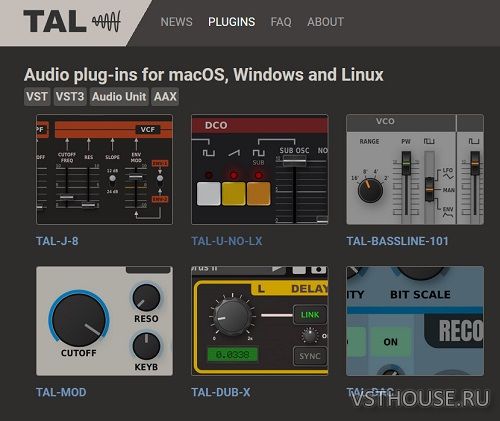The image size is (500, 421).
Task: Follow the TAL-U-NO-LX link
Action: pyautogui.click(x=227, y=241)
